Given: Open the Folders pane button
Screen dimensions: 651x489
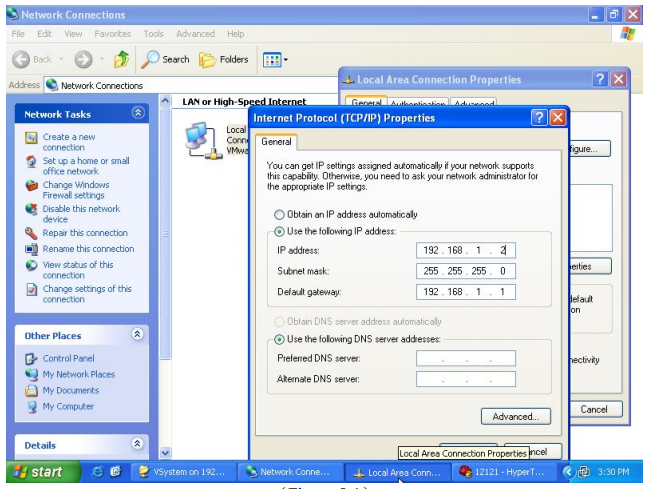Looking at the screenshot, I should [224, 60].
